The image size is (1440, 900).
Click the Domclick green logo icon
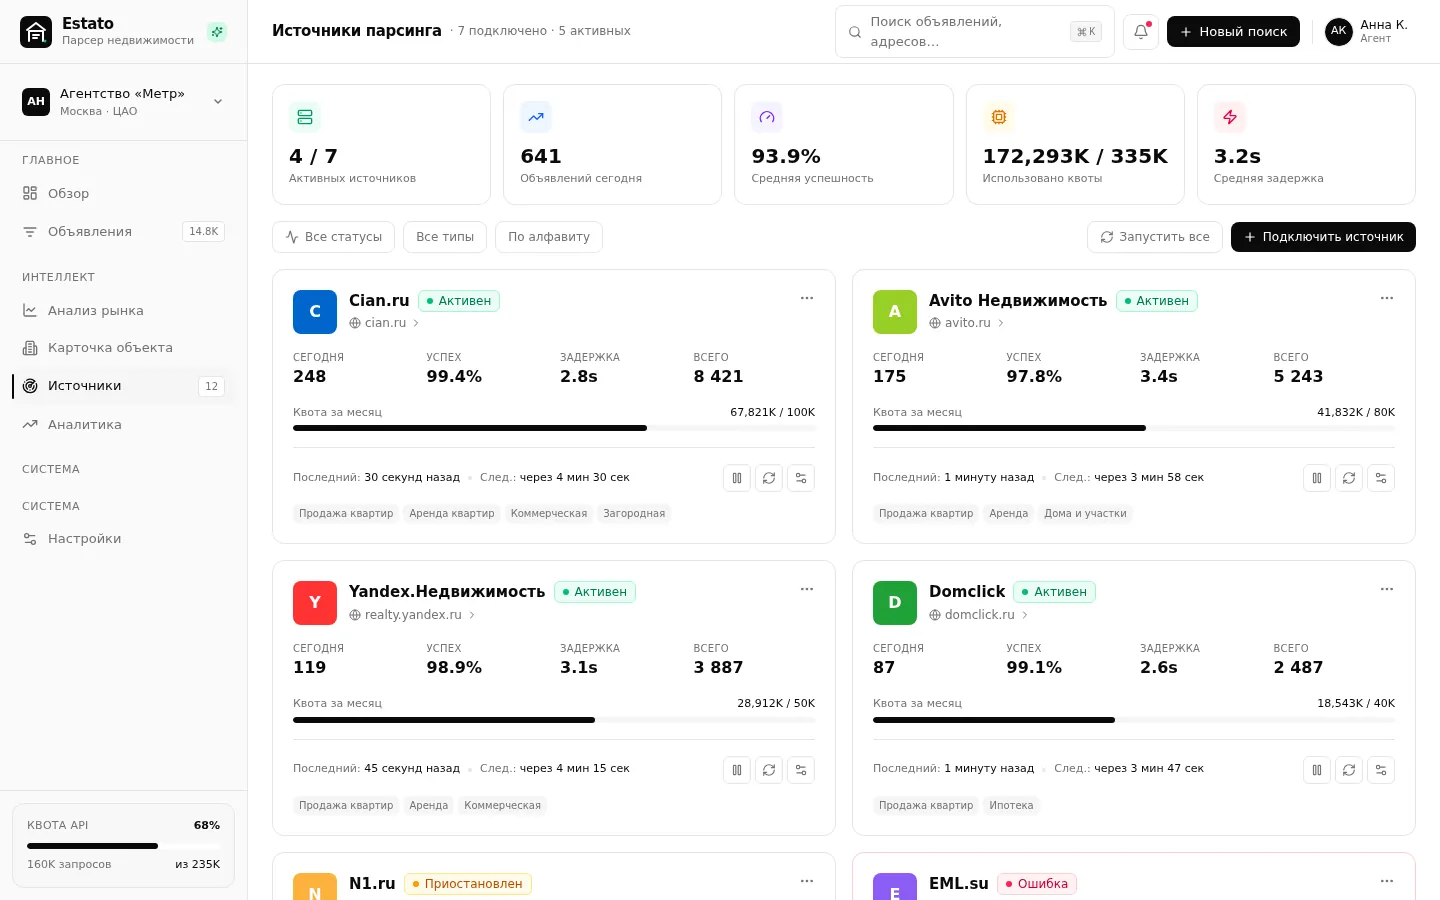coord(895,603)
